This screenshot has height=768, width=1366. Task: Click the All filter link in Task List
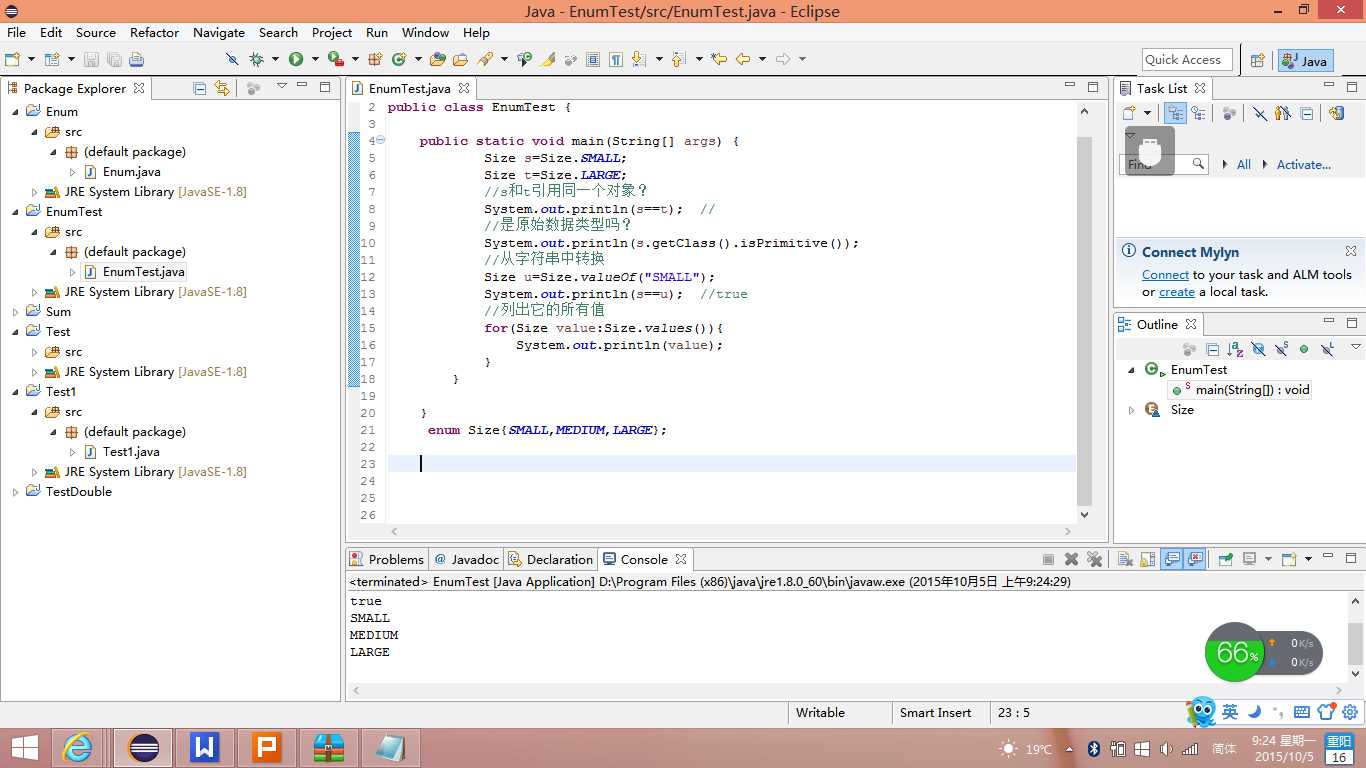(1244, 165)
